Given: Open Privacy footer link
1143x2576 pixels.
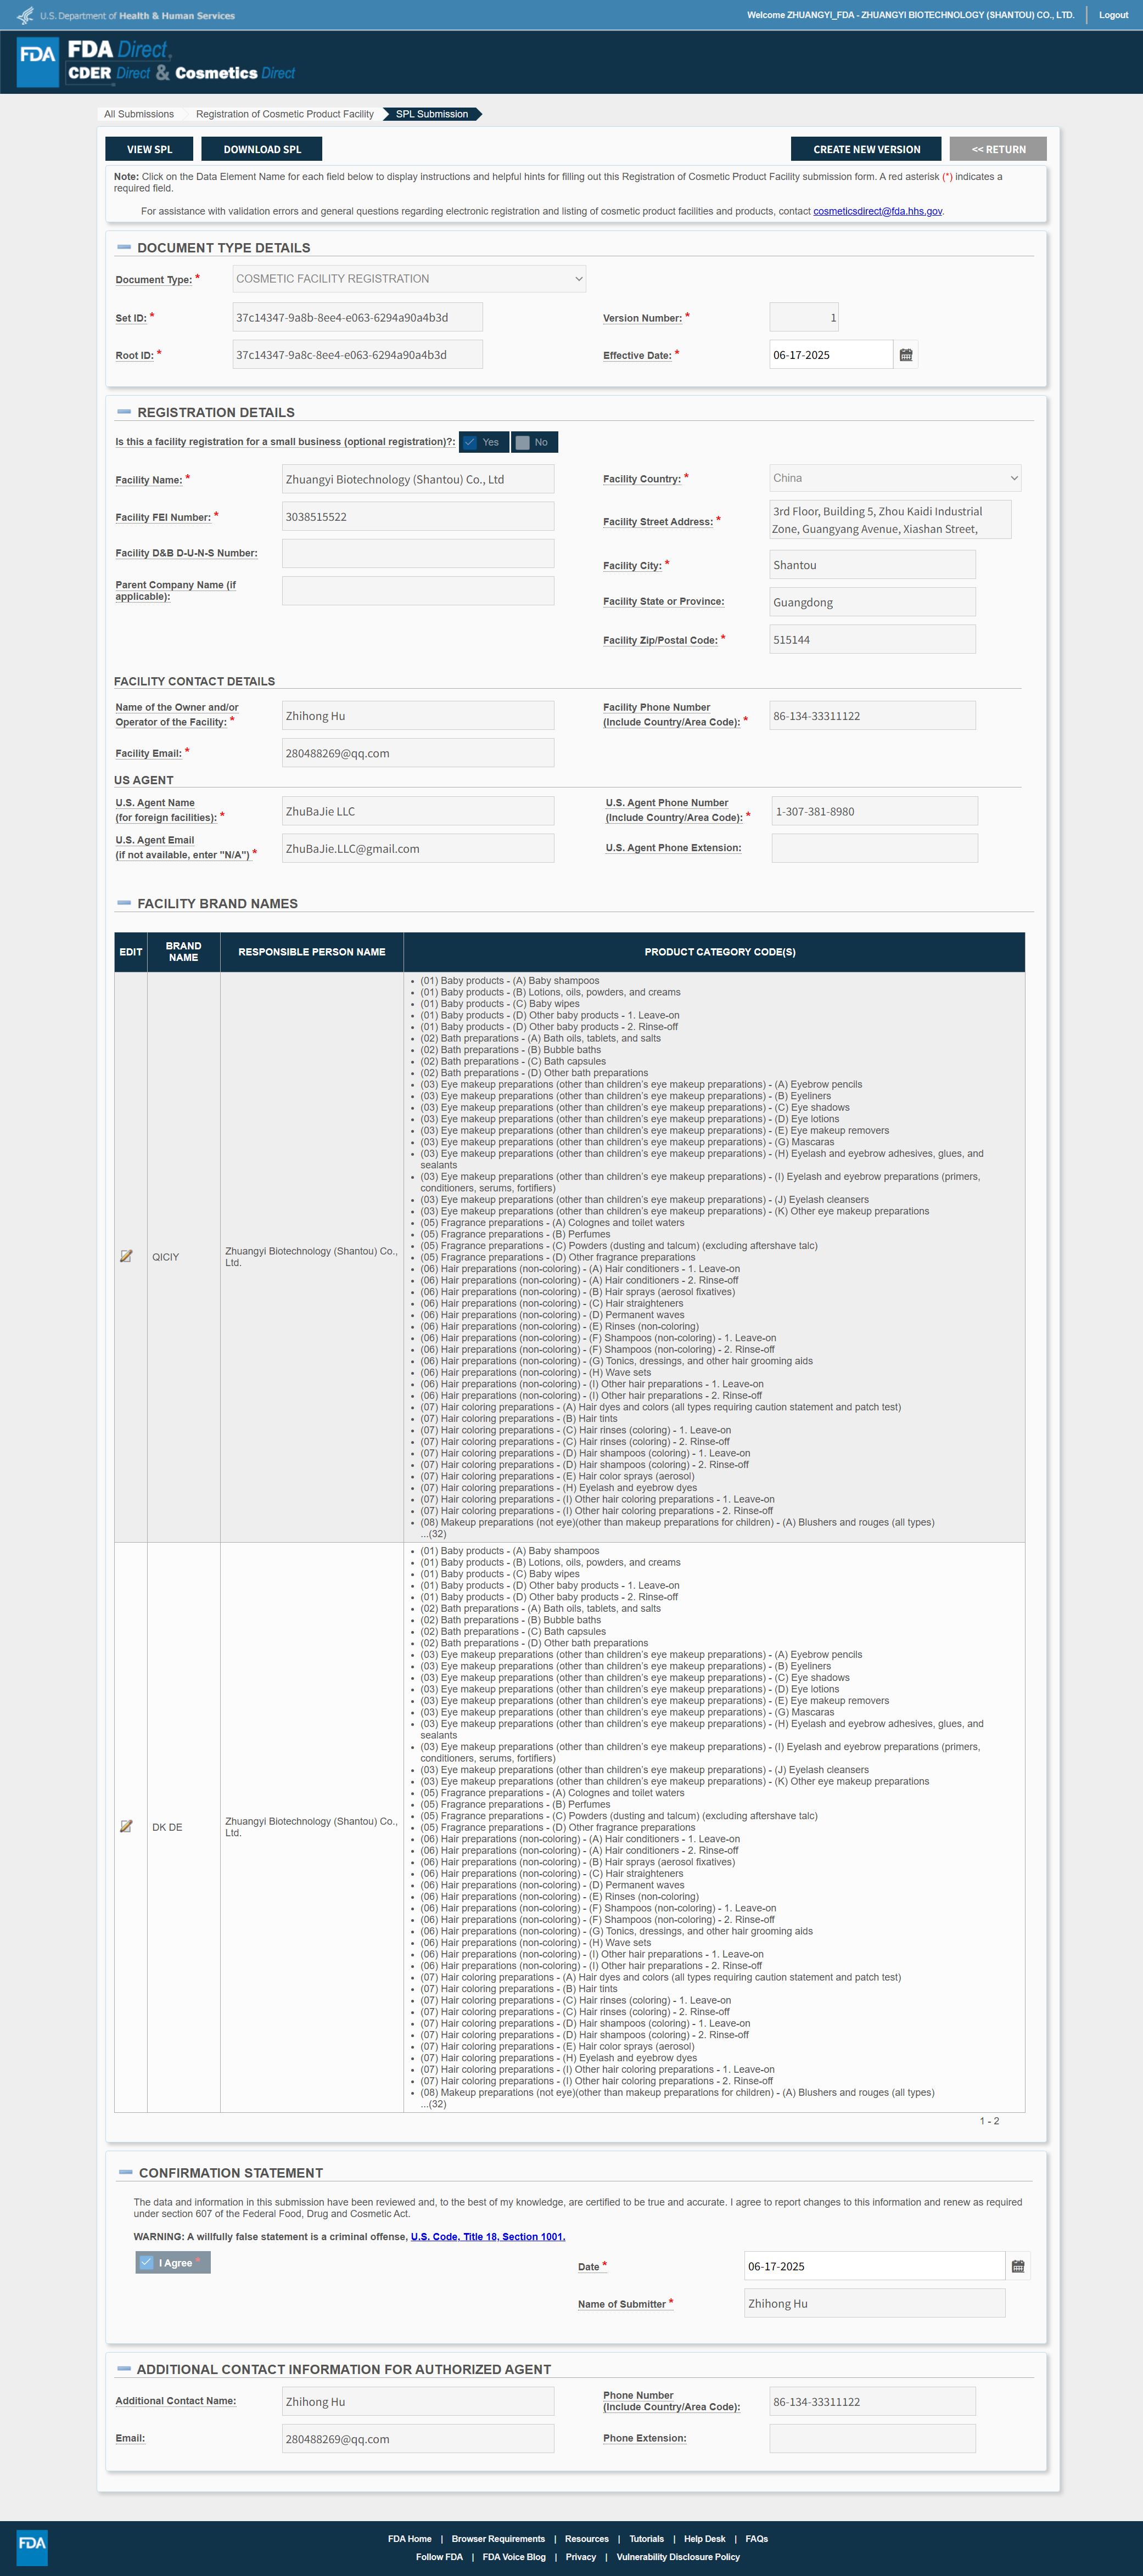Looking at the screenshot, I should tap(581, 2557).
